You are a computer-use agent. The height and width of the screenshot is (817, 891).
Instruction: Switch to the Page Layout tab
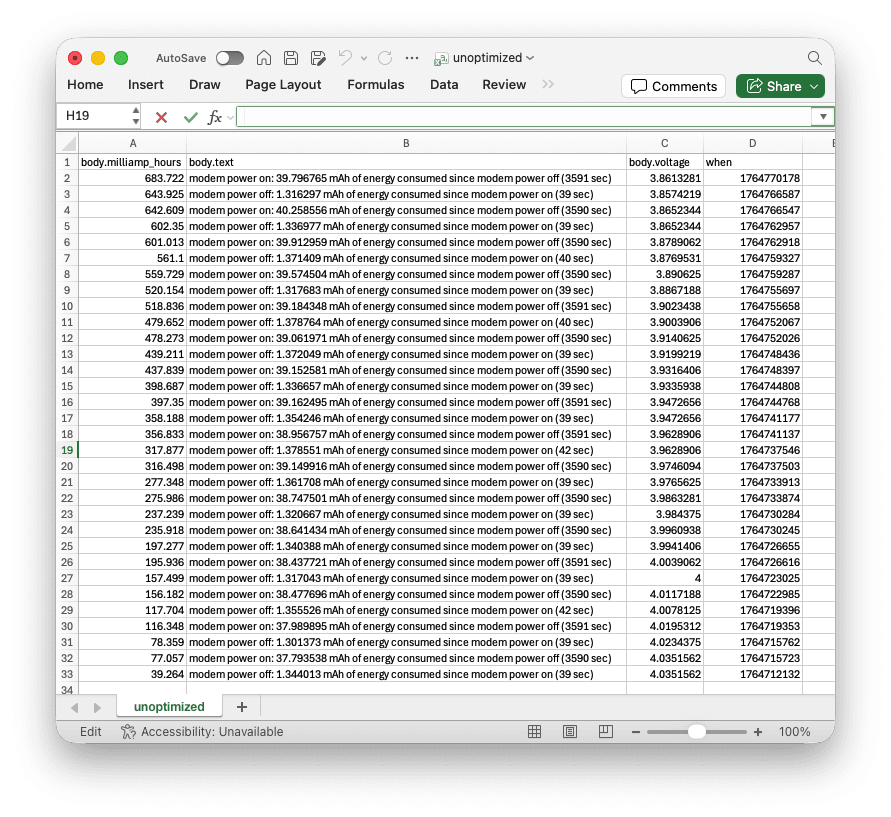(x=283, y=85)
